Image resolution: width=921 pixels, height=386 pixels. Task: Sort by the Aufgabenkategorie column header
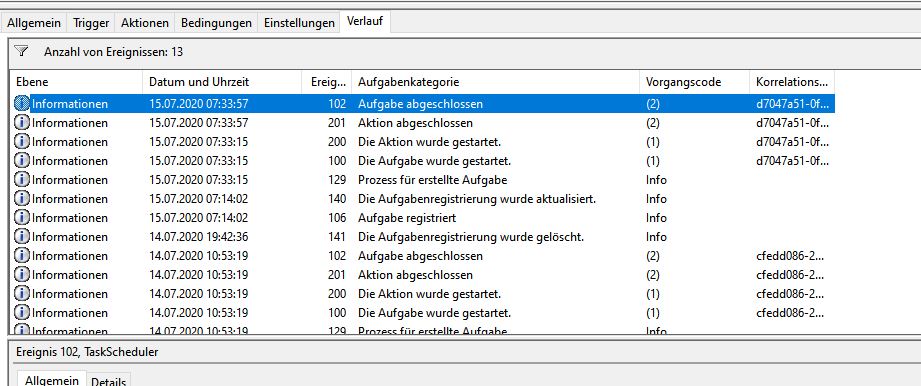pyautogui.click(x=495, y=82)
